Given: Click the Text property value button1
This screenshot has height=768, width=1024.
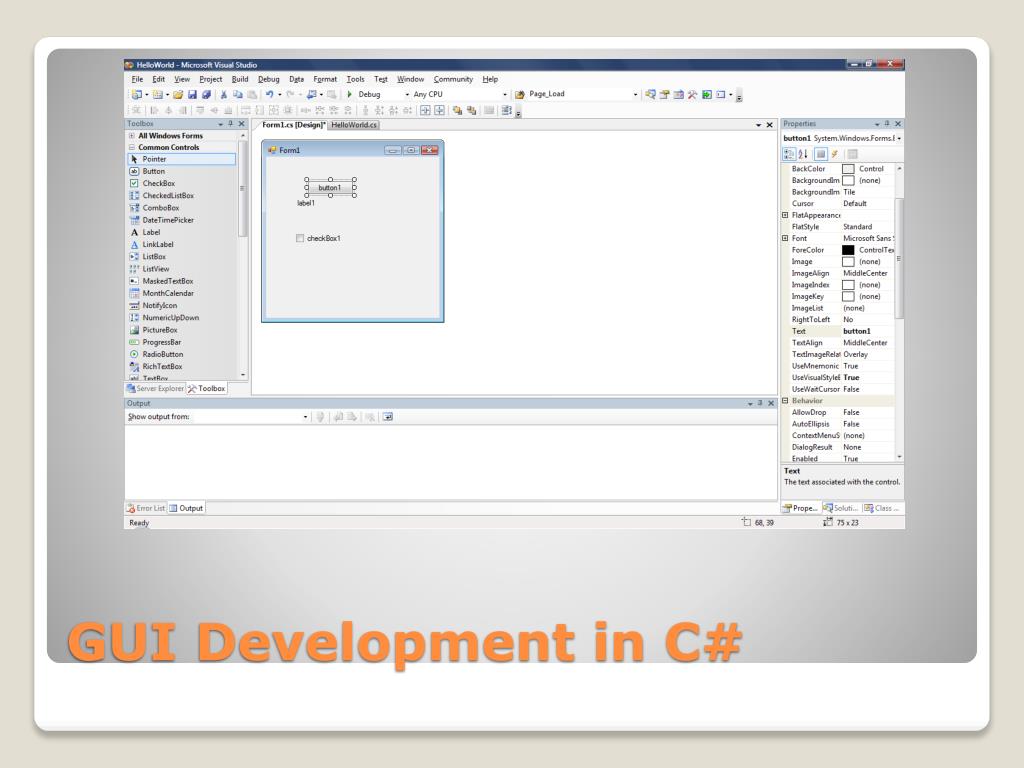Looking at the screenshot, I should [x=857, y=331].
